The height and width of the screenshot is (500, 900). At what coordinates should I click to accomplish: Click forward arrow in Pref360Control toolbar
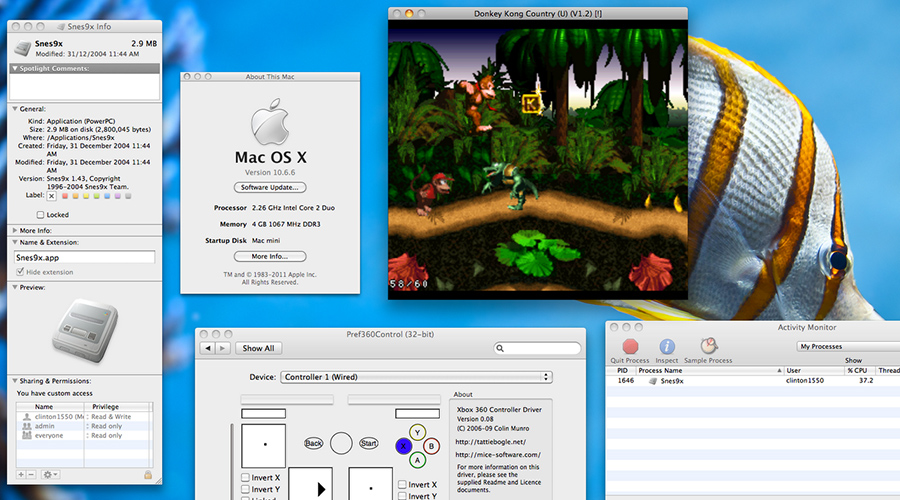tap(223, 348)
